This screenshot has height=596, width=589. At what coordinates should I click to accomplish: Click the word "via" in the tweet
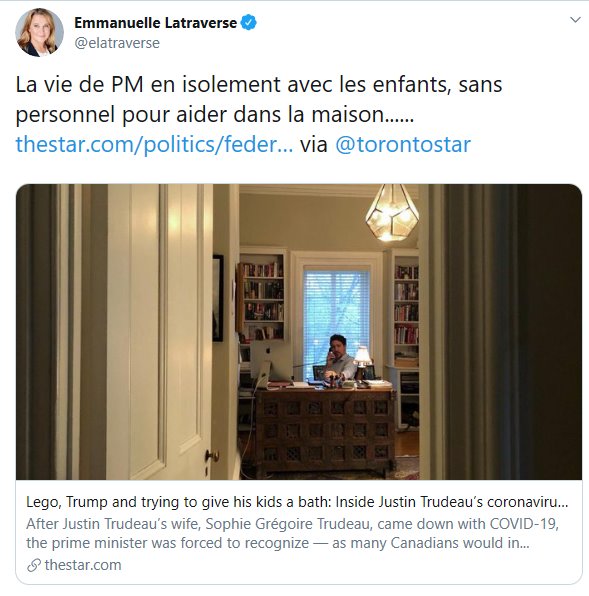[x=314, y=145]
